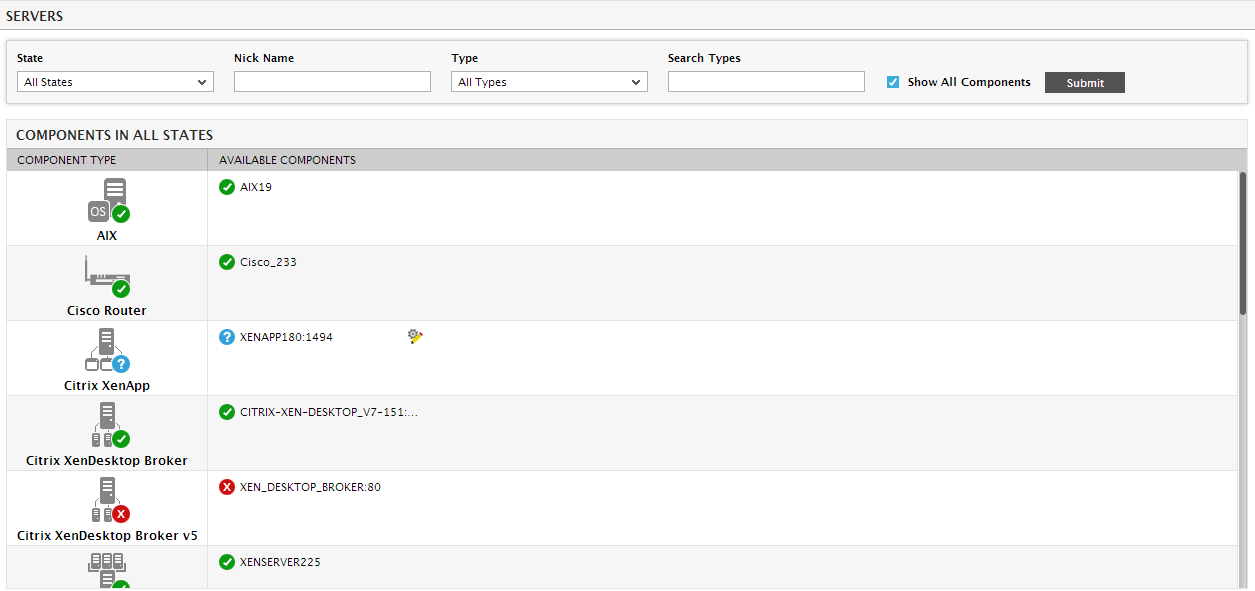The width and height of the screenshot is (1255, 591).
Task: Open the Cisco_233 component
Action: click(x=268, y=262)
